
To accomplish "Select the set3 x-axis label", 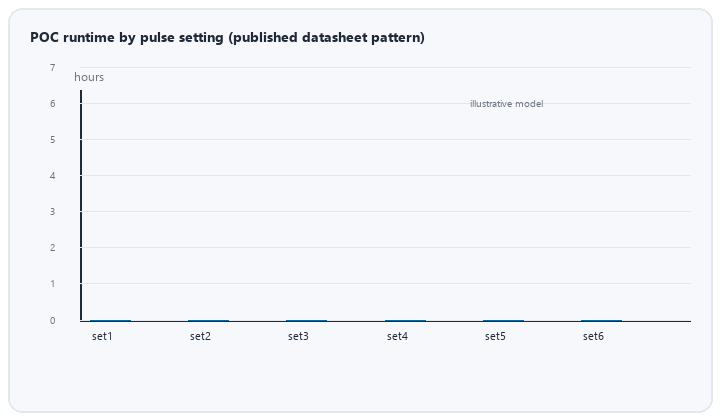I will coord(298,336).
